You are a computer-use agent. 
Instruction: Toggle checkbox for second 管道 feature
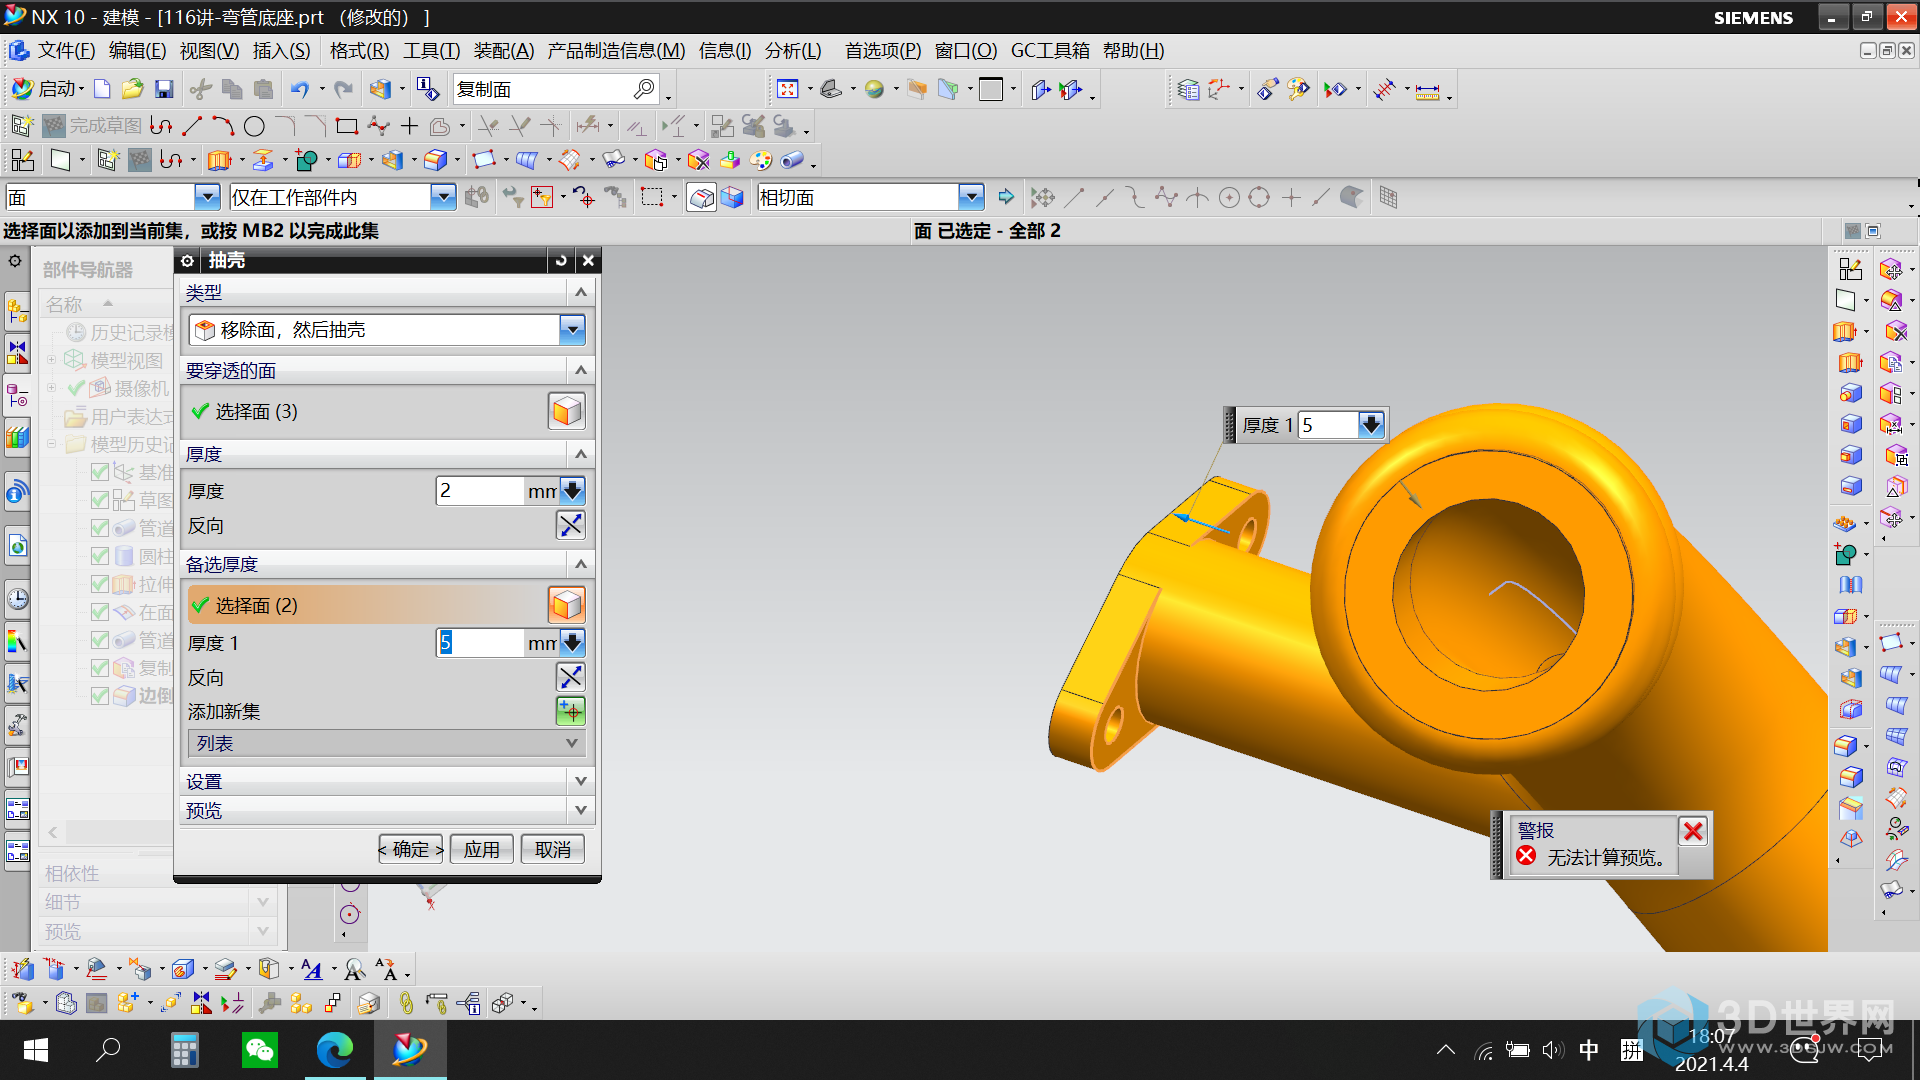tap(100, 640)
